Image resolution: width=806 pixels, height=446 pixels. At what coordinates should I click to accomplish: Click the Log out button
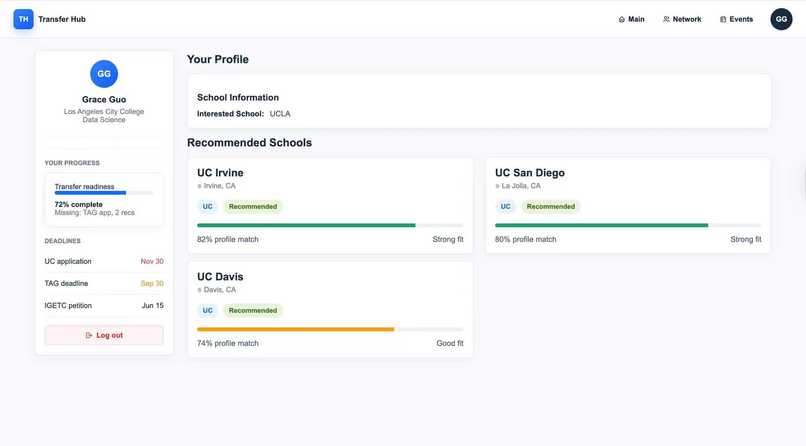tap(104, 335)
